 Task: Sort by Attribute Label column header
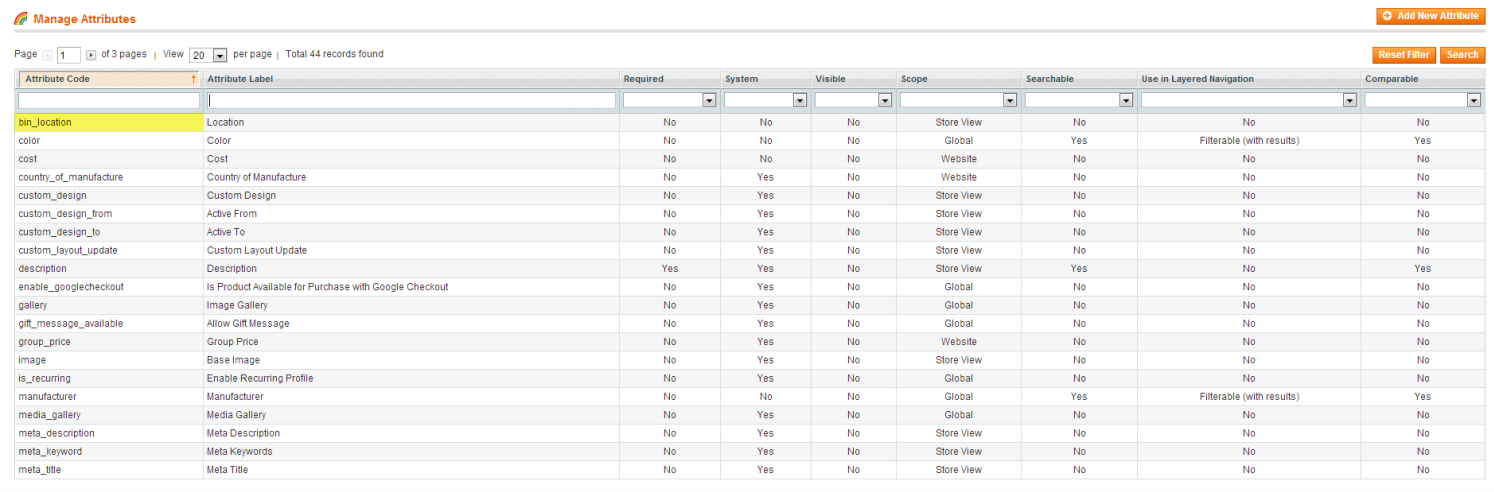[240, 79]
